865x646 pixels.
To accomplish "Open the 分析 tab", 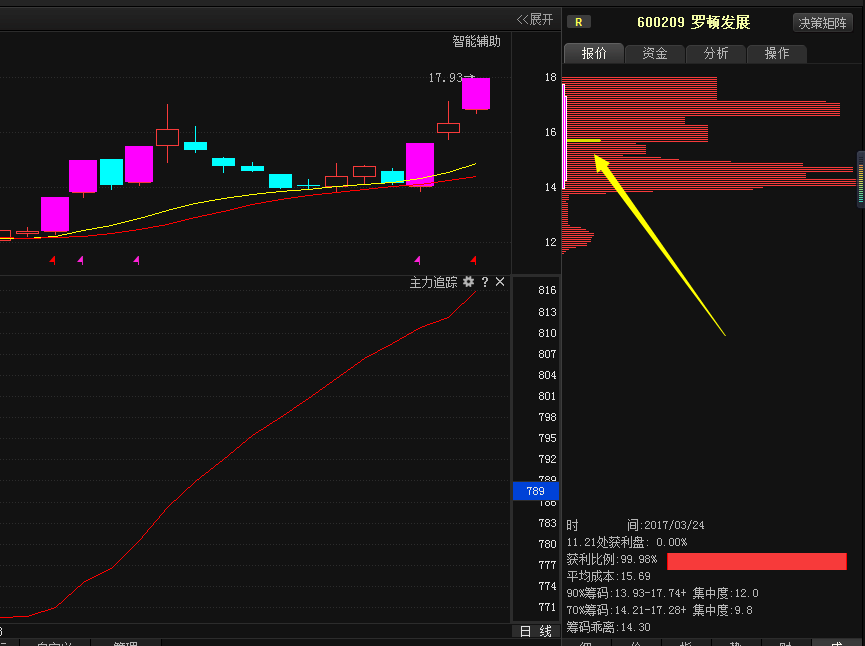I will pyautogui.click(x=716, y=53).
